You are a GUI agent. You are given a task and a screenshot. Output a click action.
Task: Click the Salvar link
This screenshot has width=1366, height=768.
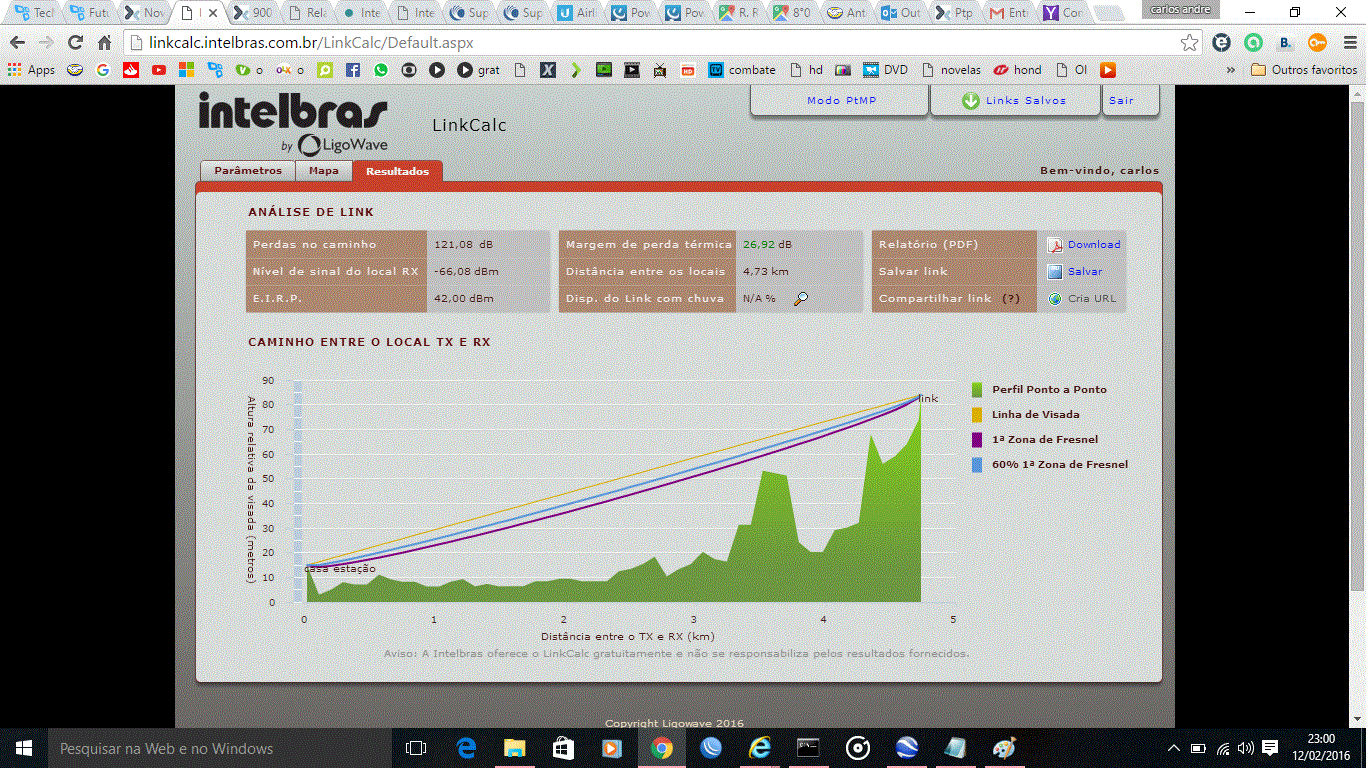pos(1085,272)
